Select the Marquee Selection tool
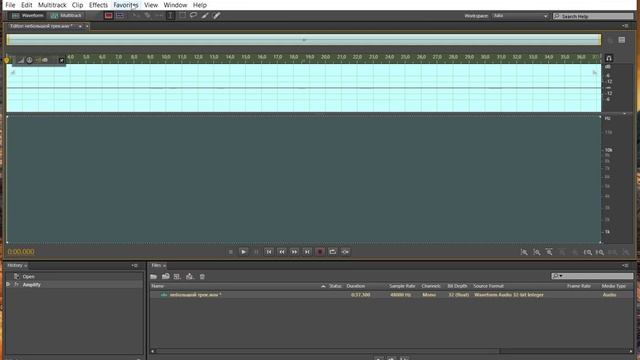 182,16
